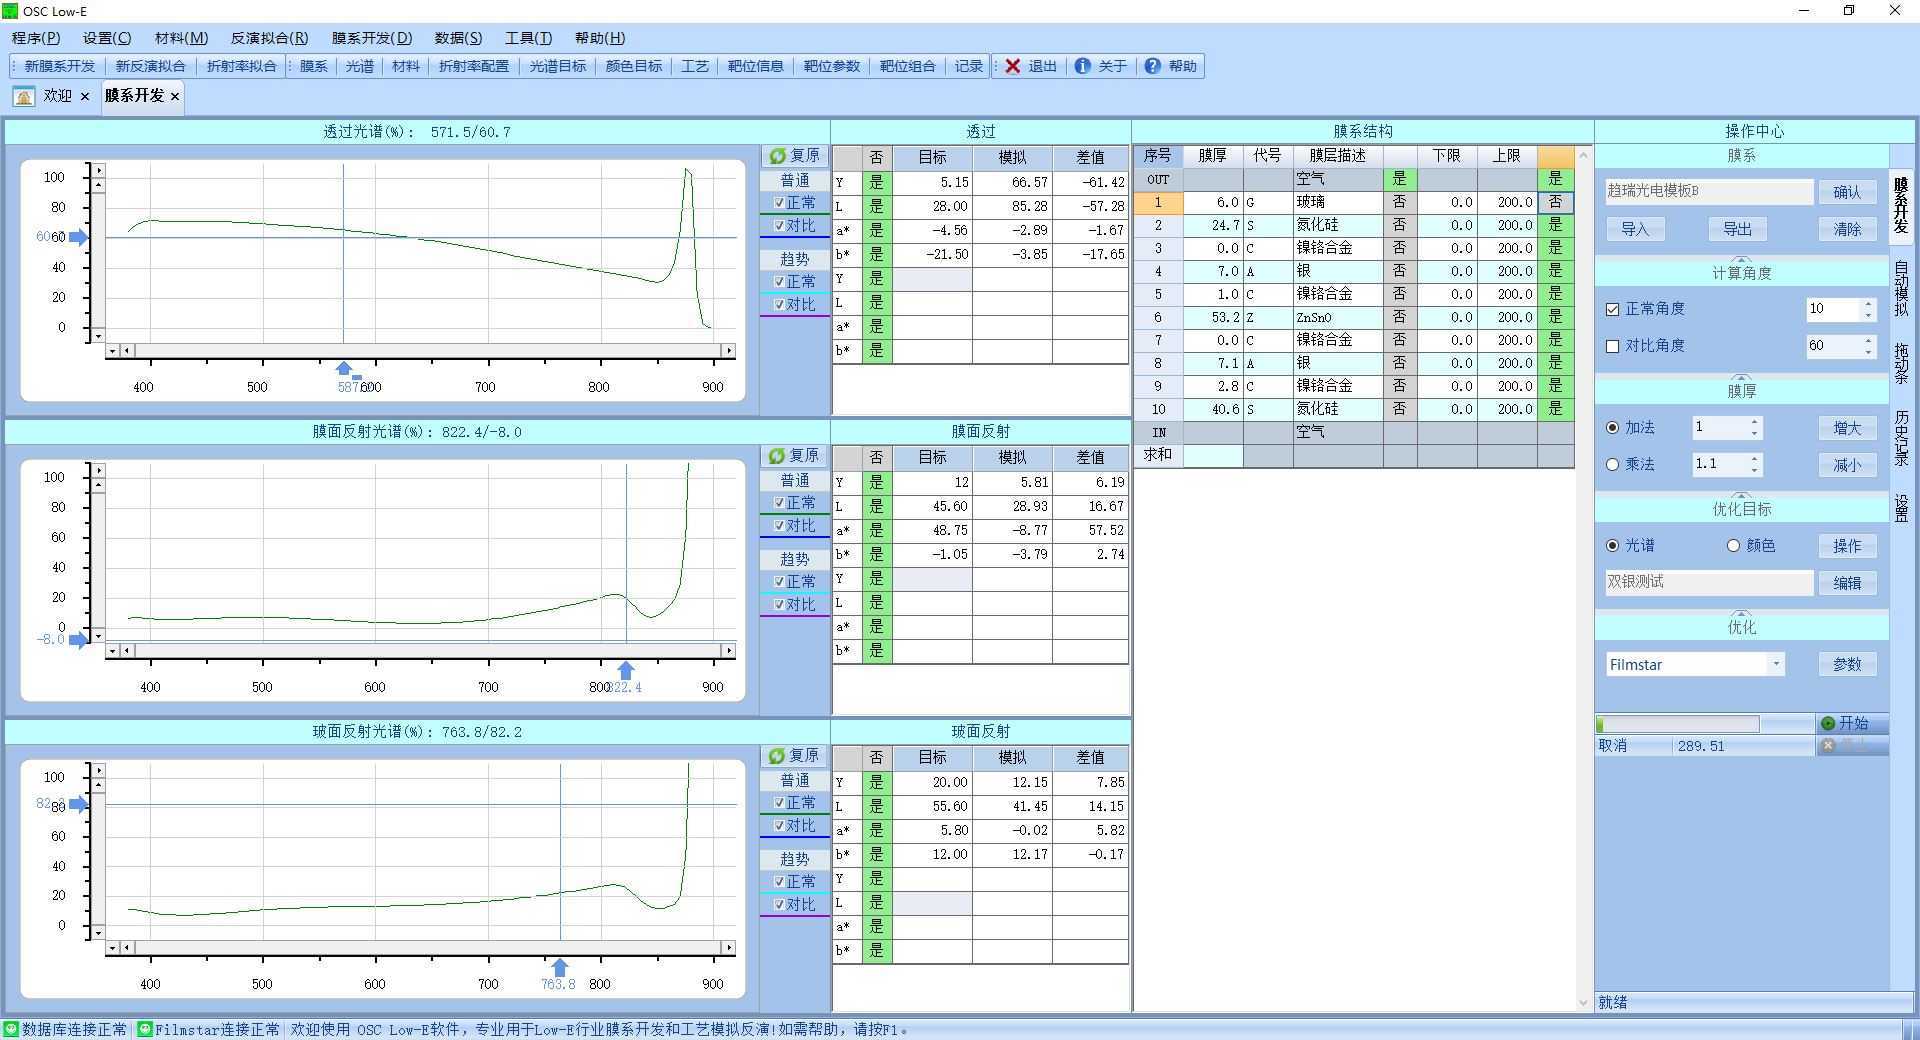Image resolution: width=1920 pixels, height=1040 pixels.
Task: Click the Filmstar connection status icon
Action: pos(144,1029)
